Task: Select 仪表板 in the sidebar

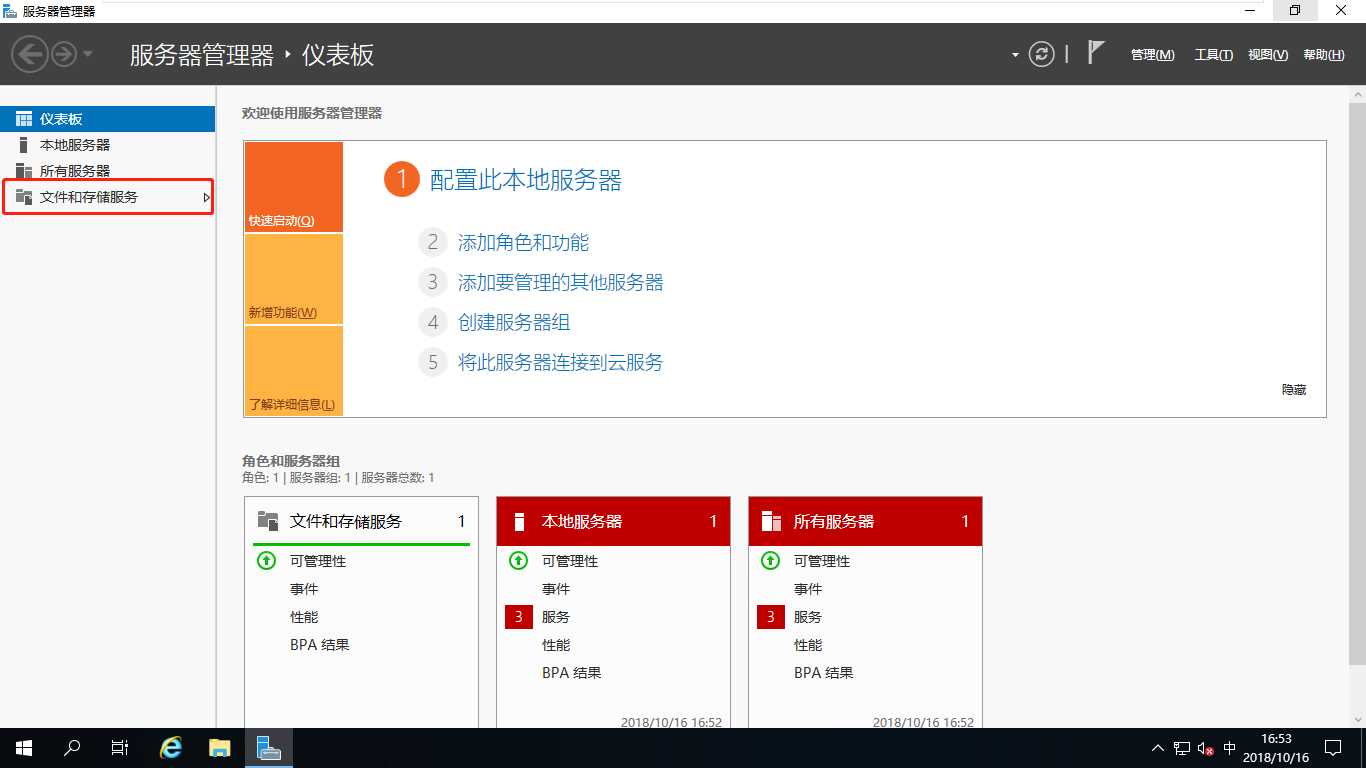Action: pyautogui.click(x=108, y=119)
